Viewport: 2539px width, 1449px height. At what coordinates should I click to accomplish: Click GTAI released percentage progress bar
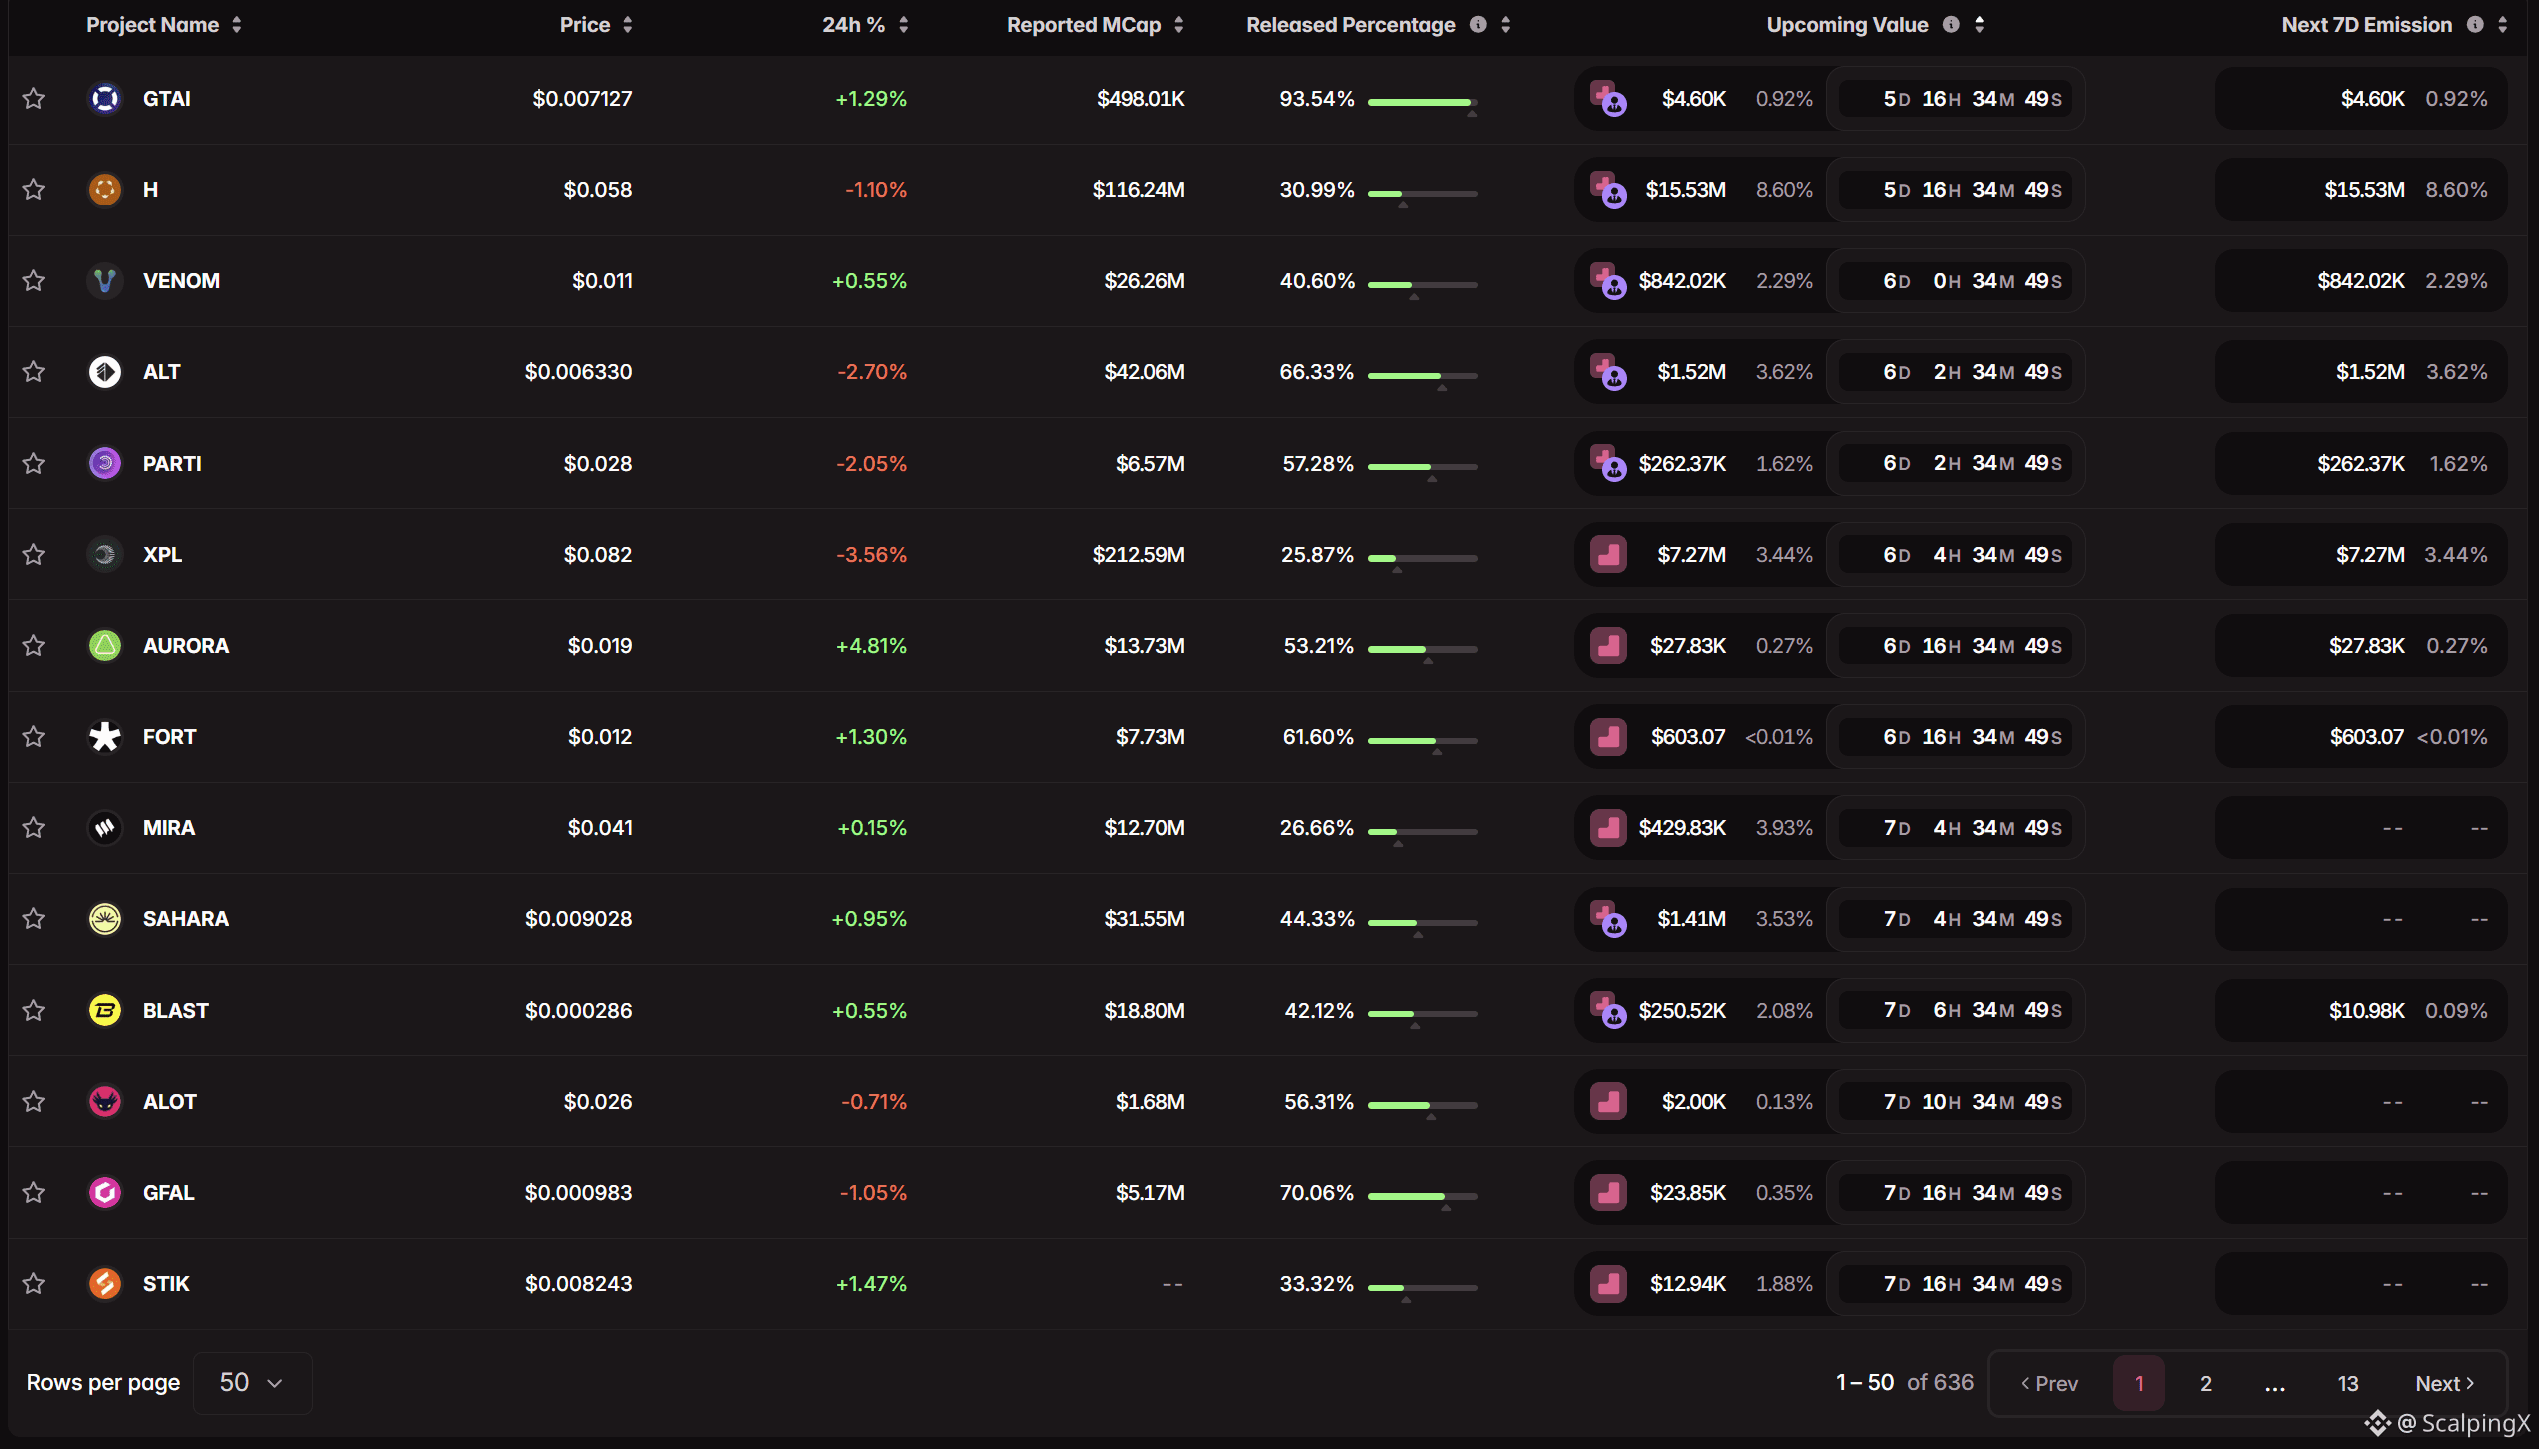point(1423,102)
